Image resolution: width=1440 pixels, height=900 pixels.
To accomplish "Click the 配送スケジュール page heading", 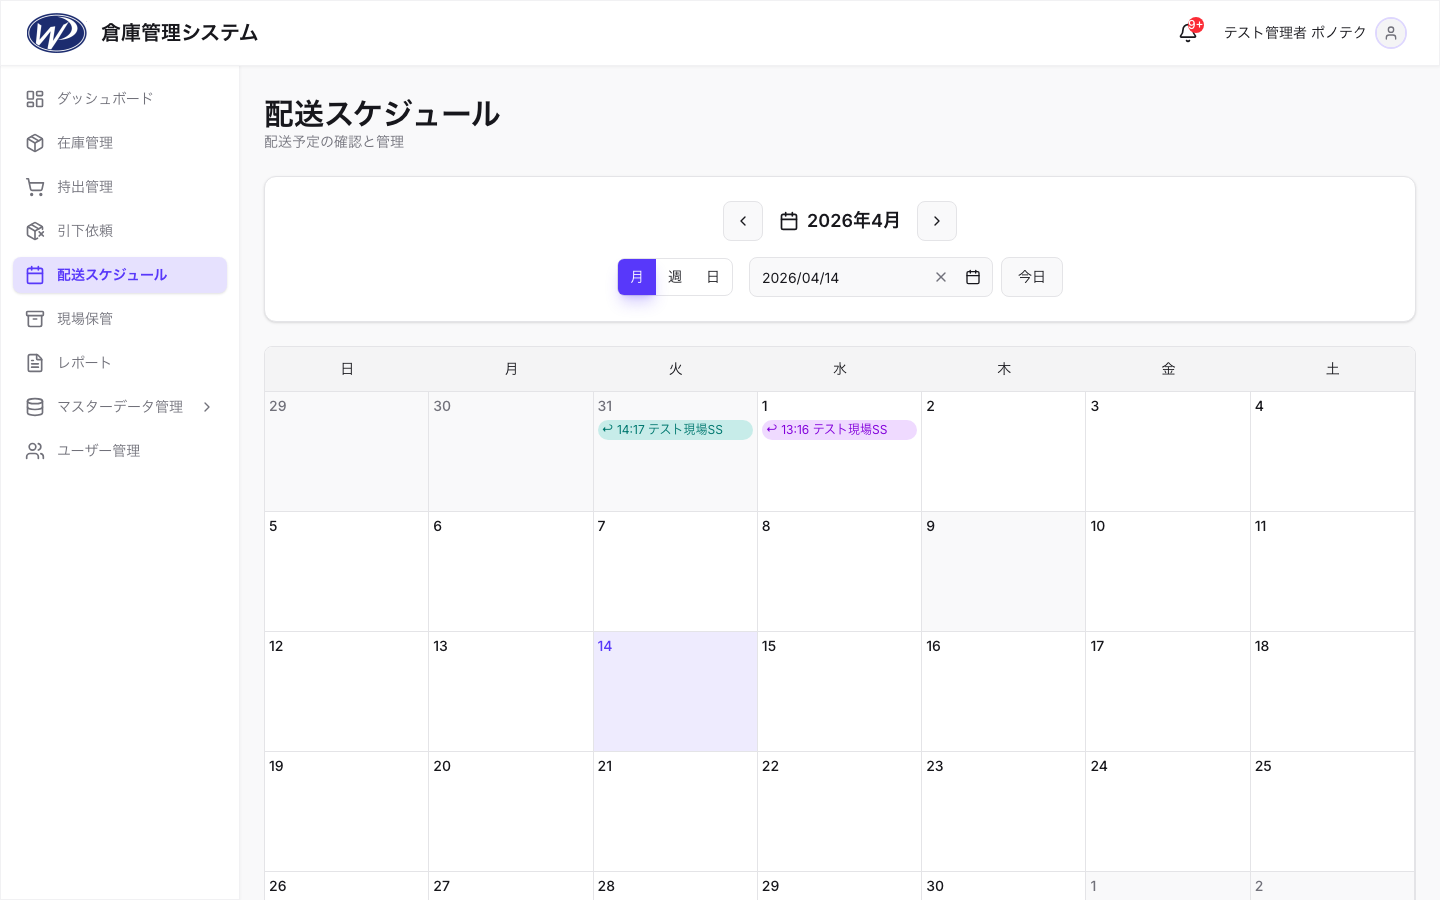I will click(x=382, y=114).
